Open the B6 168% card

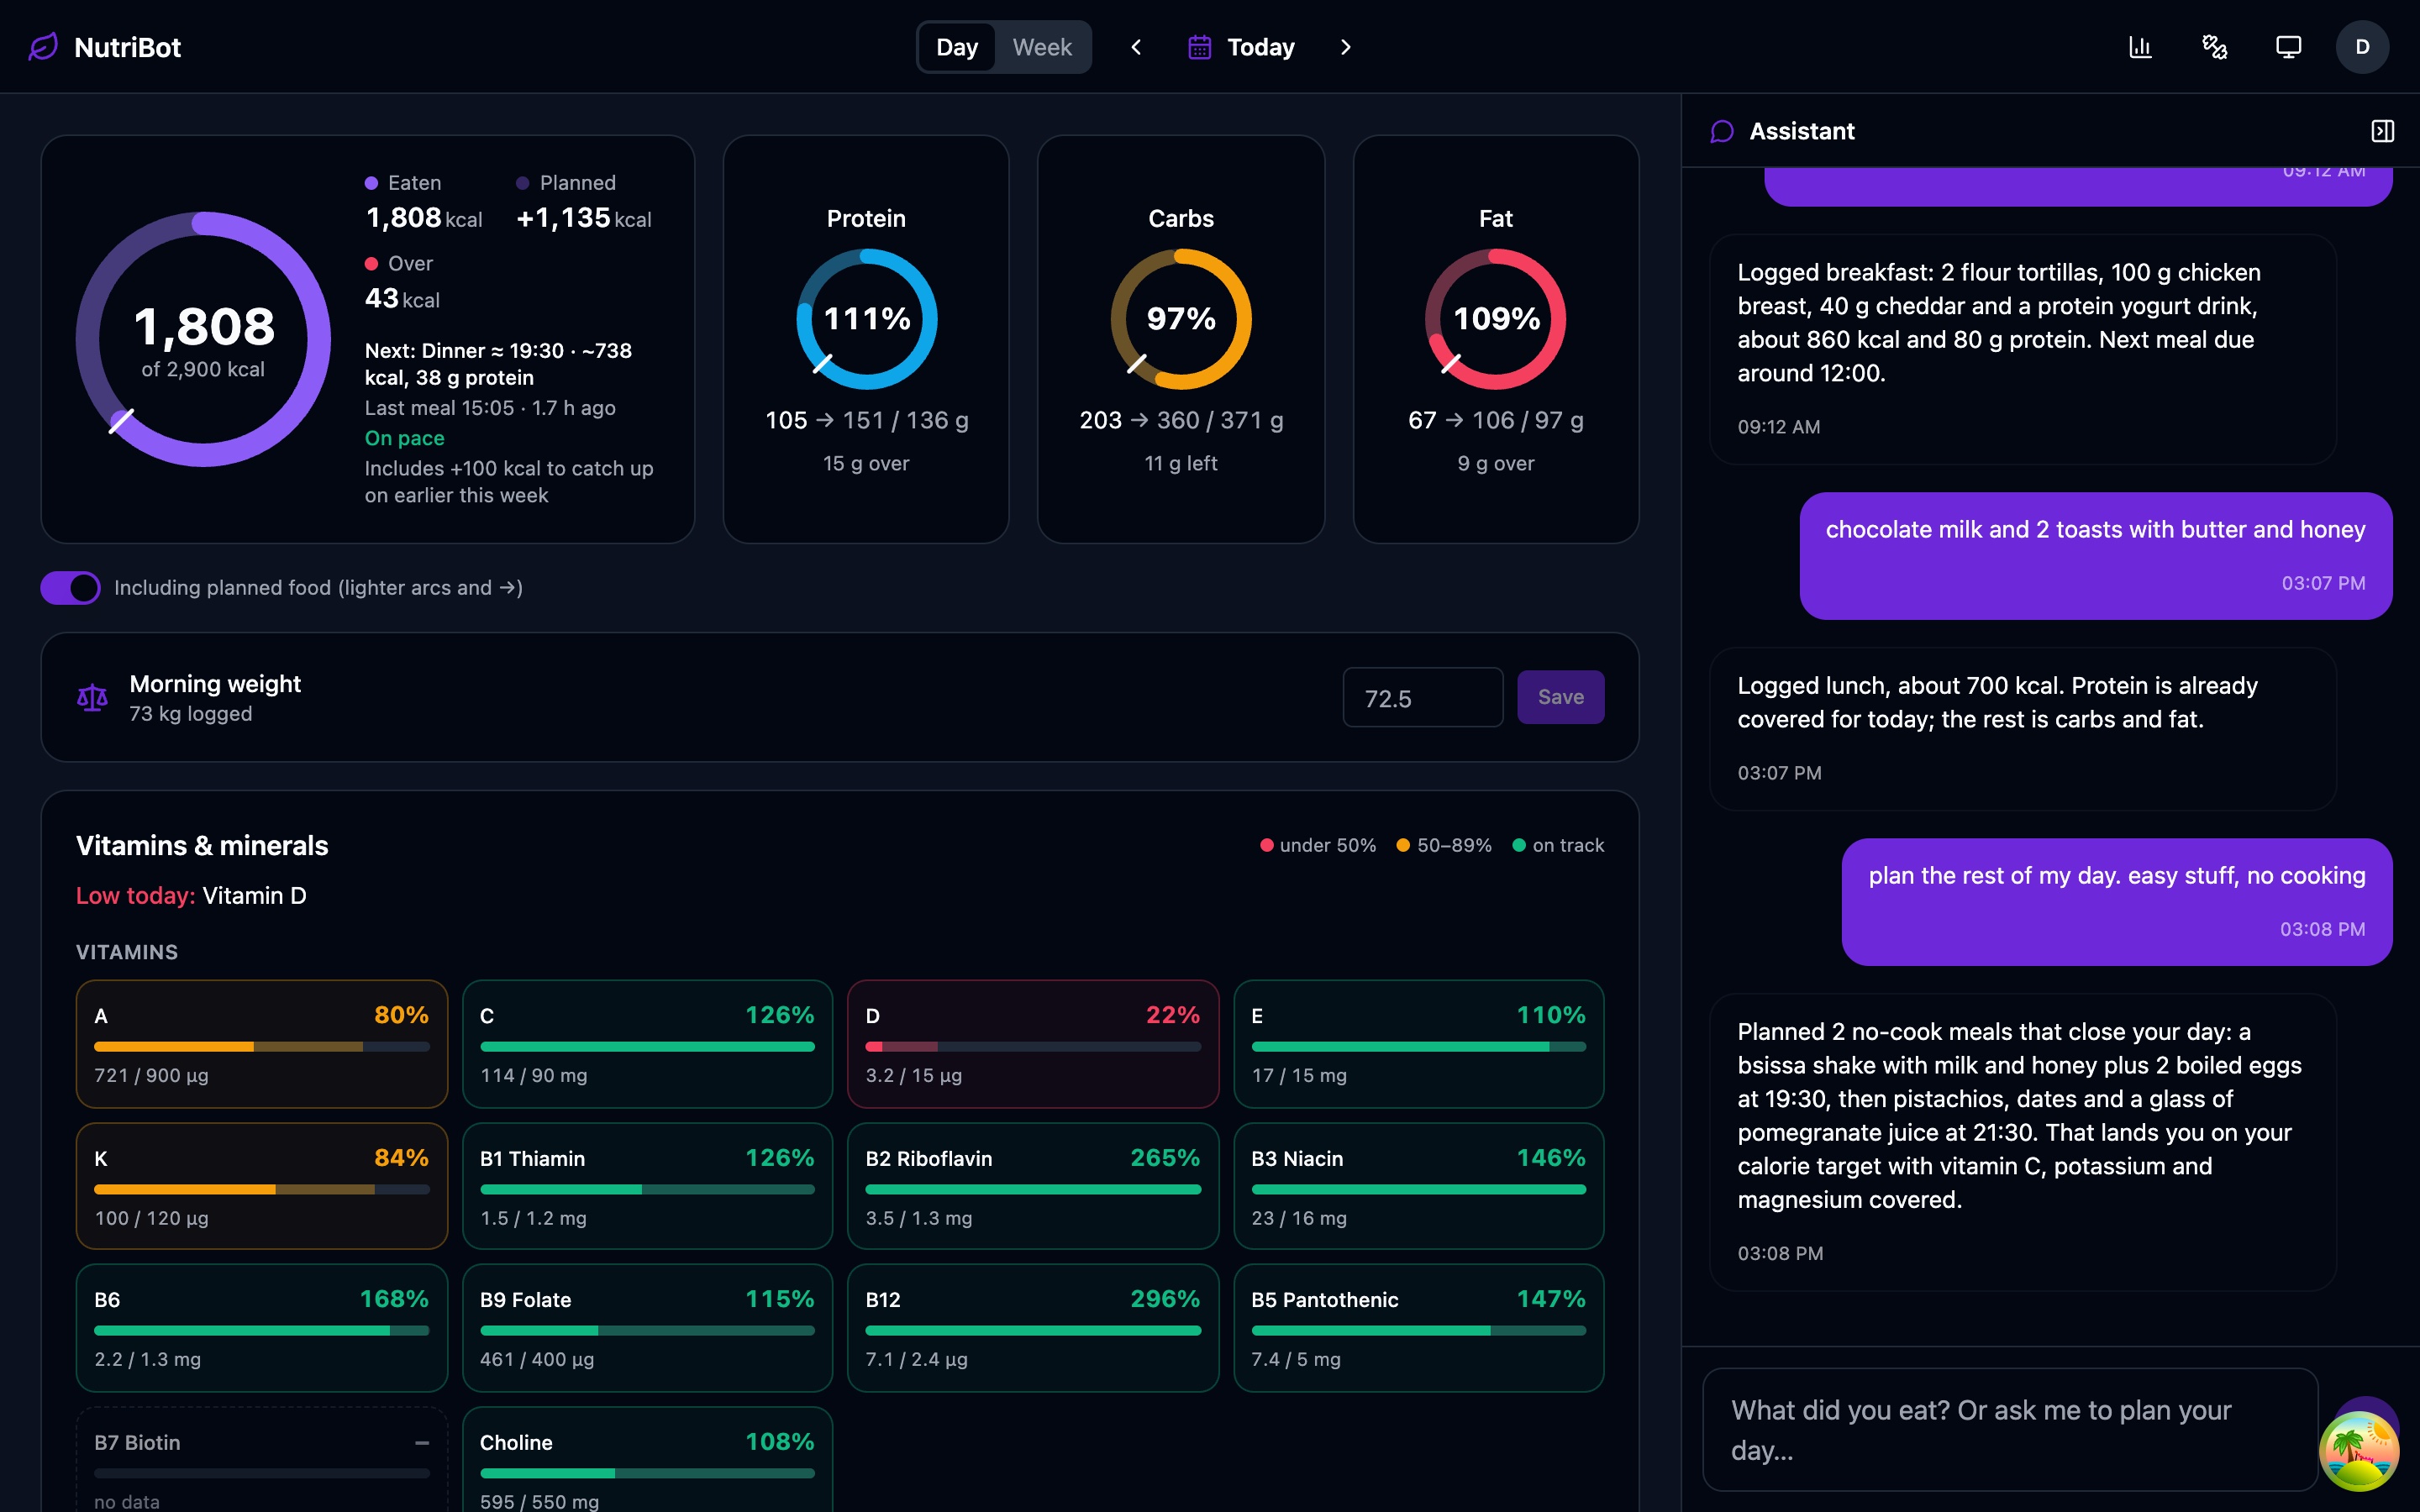(262, 1328)
